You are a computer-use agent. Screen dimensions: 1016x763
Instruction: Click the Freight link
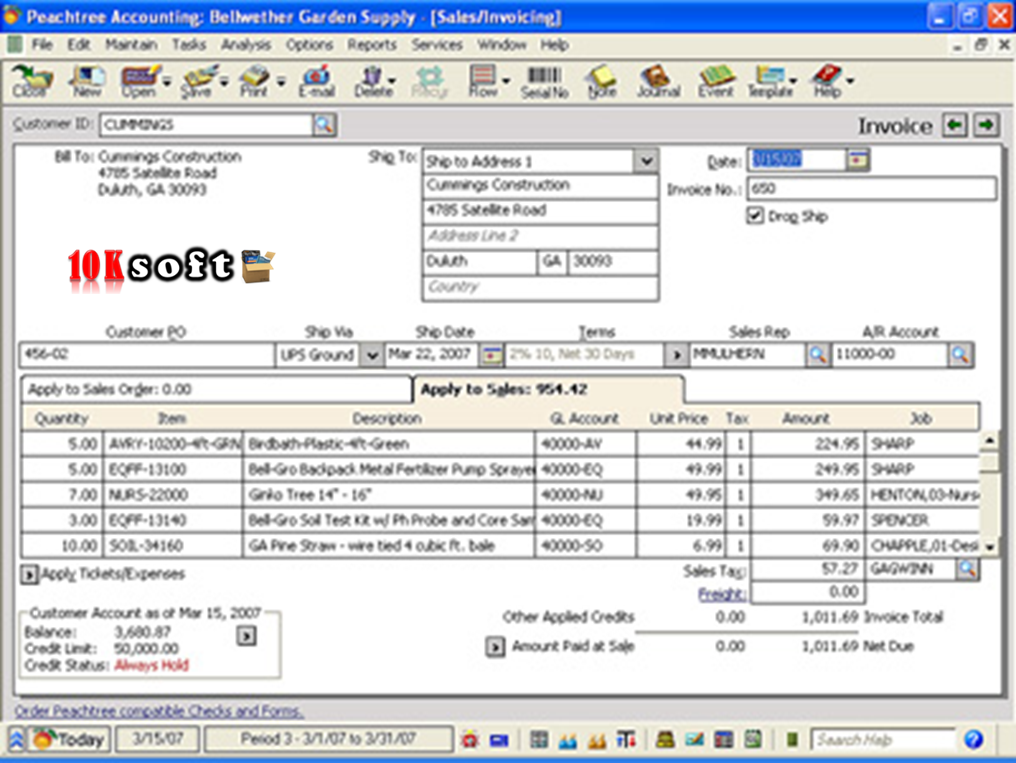(721, 594)
